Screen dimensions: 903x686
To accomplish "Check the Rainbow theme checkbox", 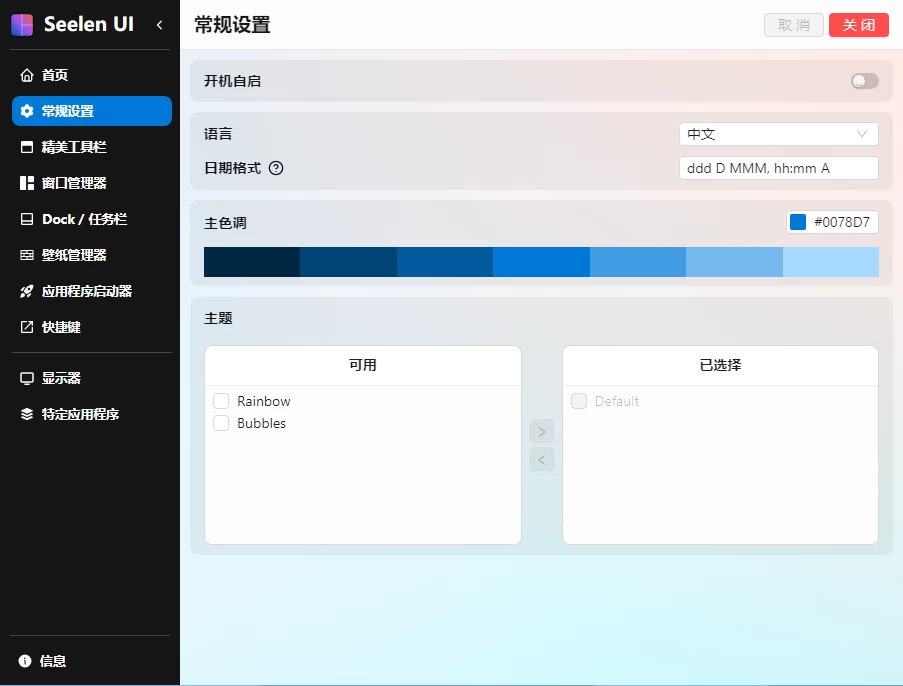I will point(221,401).
